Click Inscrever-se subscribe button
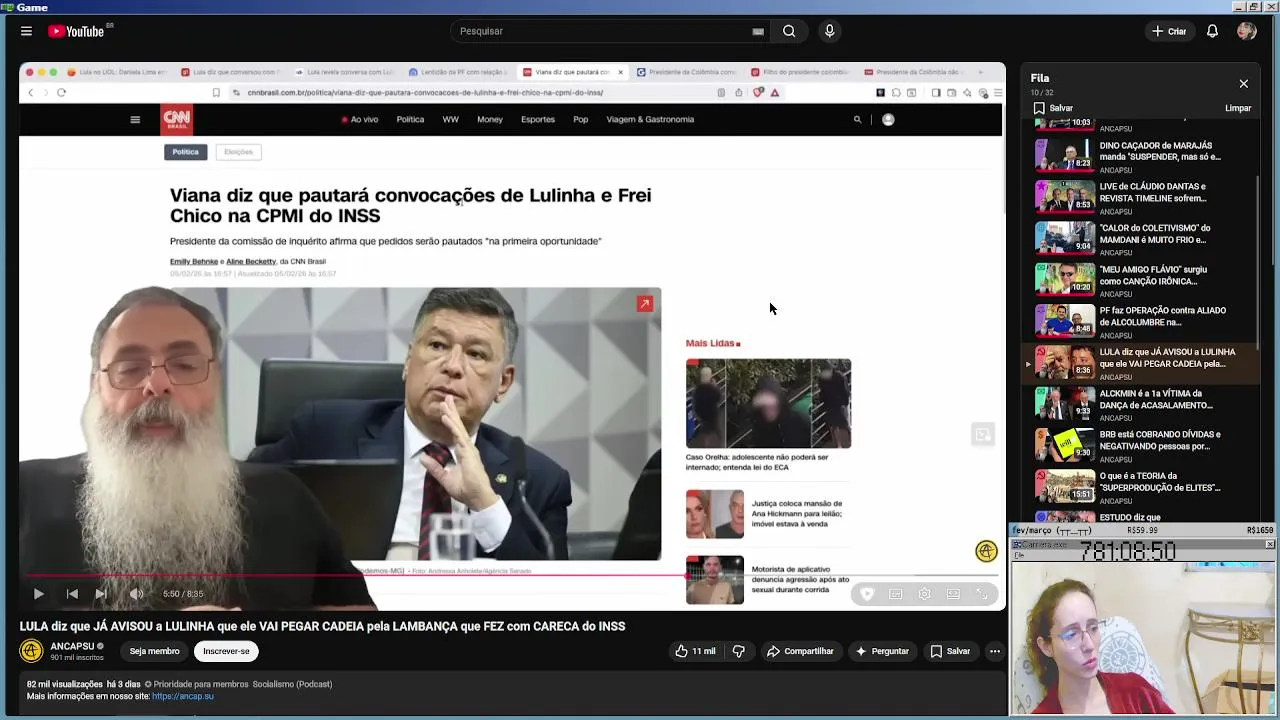 pos(226,651)
